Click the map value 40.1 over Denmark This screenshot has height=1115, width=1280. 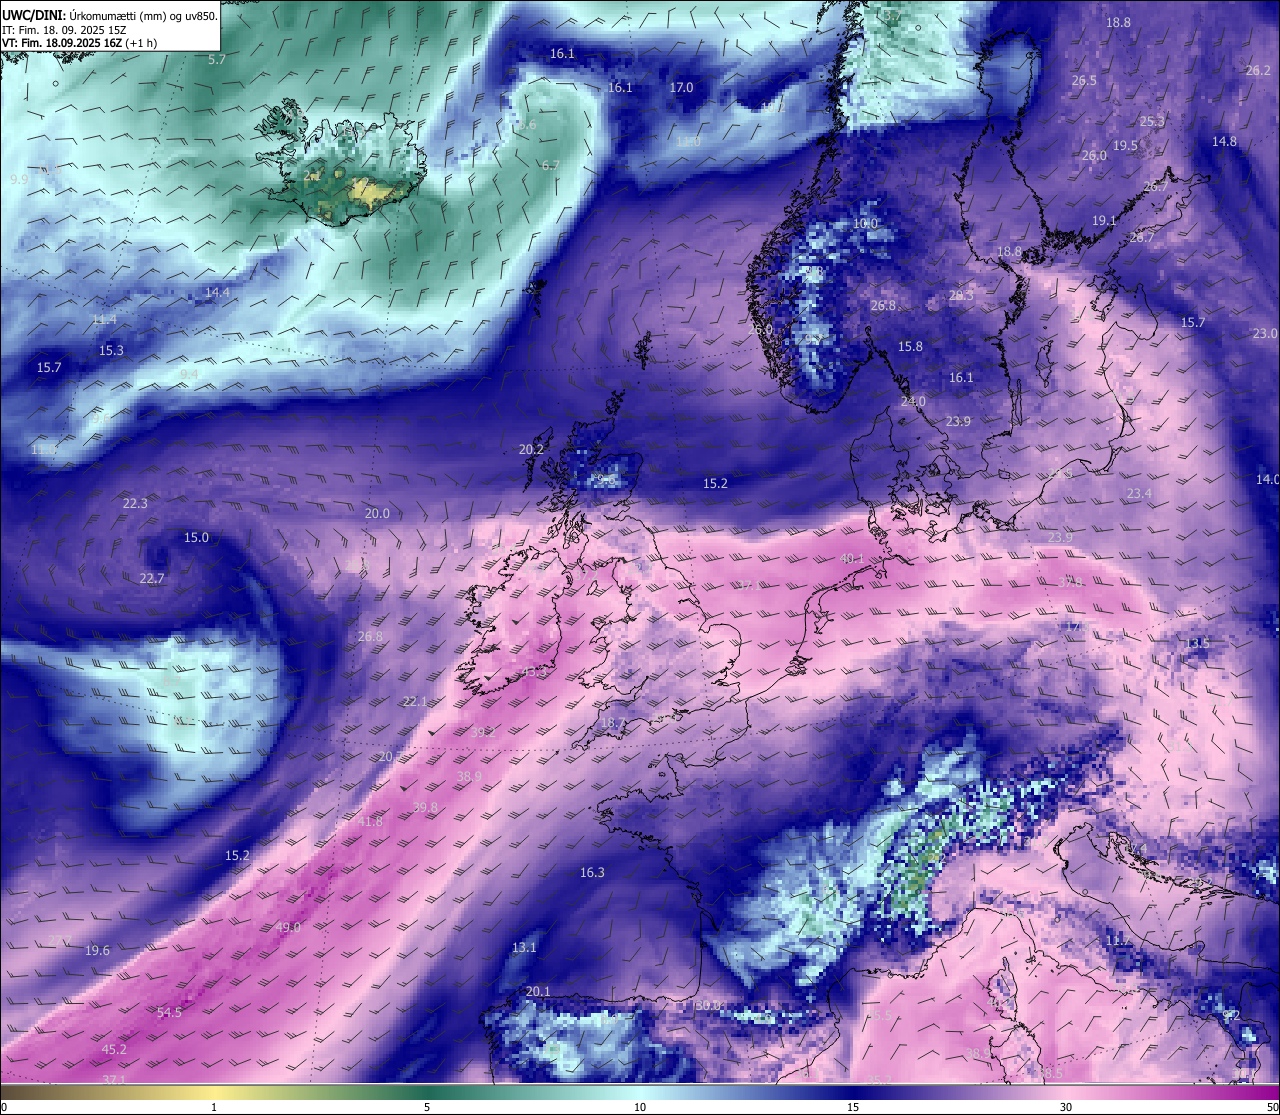(x=852, y=560)
